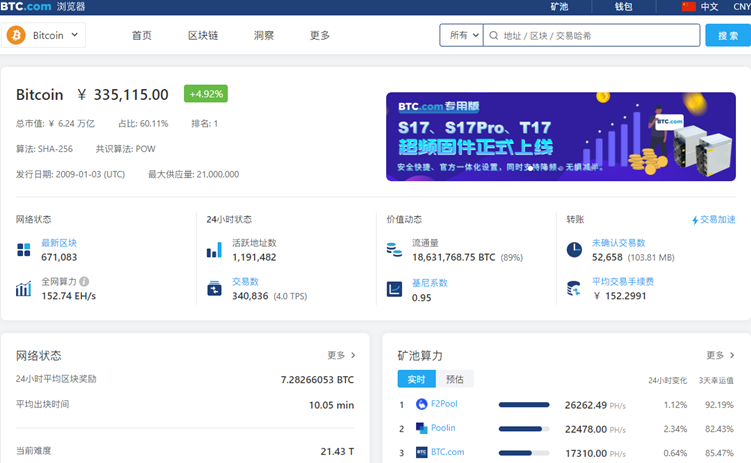Click the 全网算力 hashrate chart icon

point(23,289)
